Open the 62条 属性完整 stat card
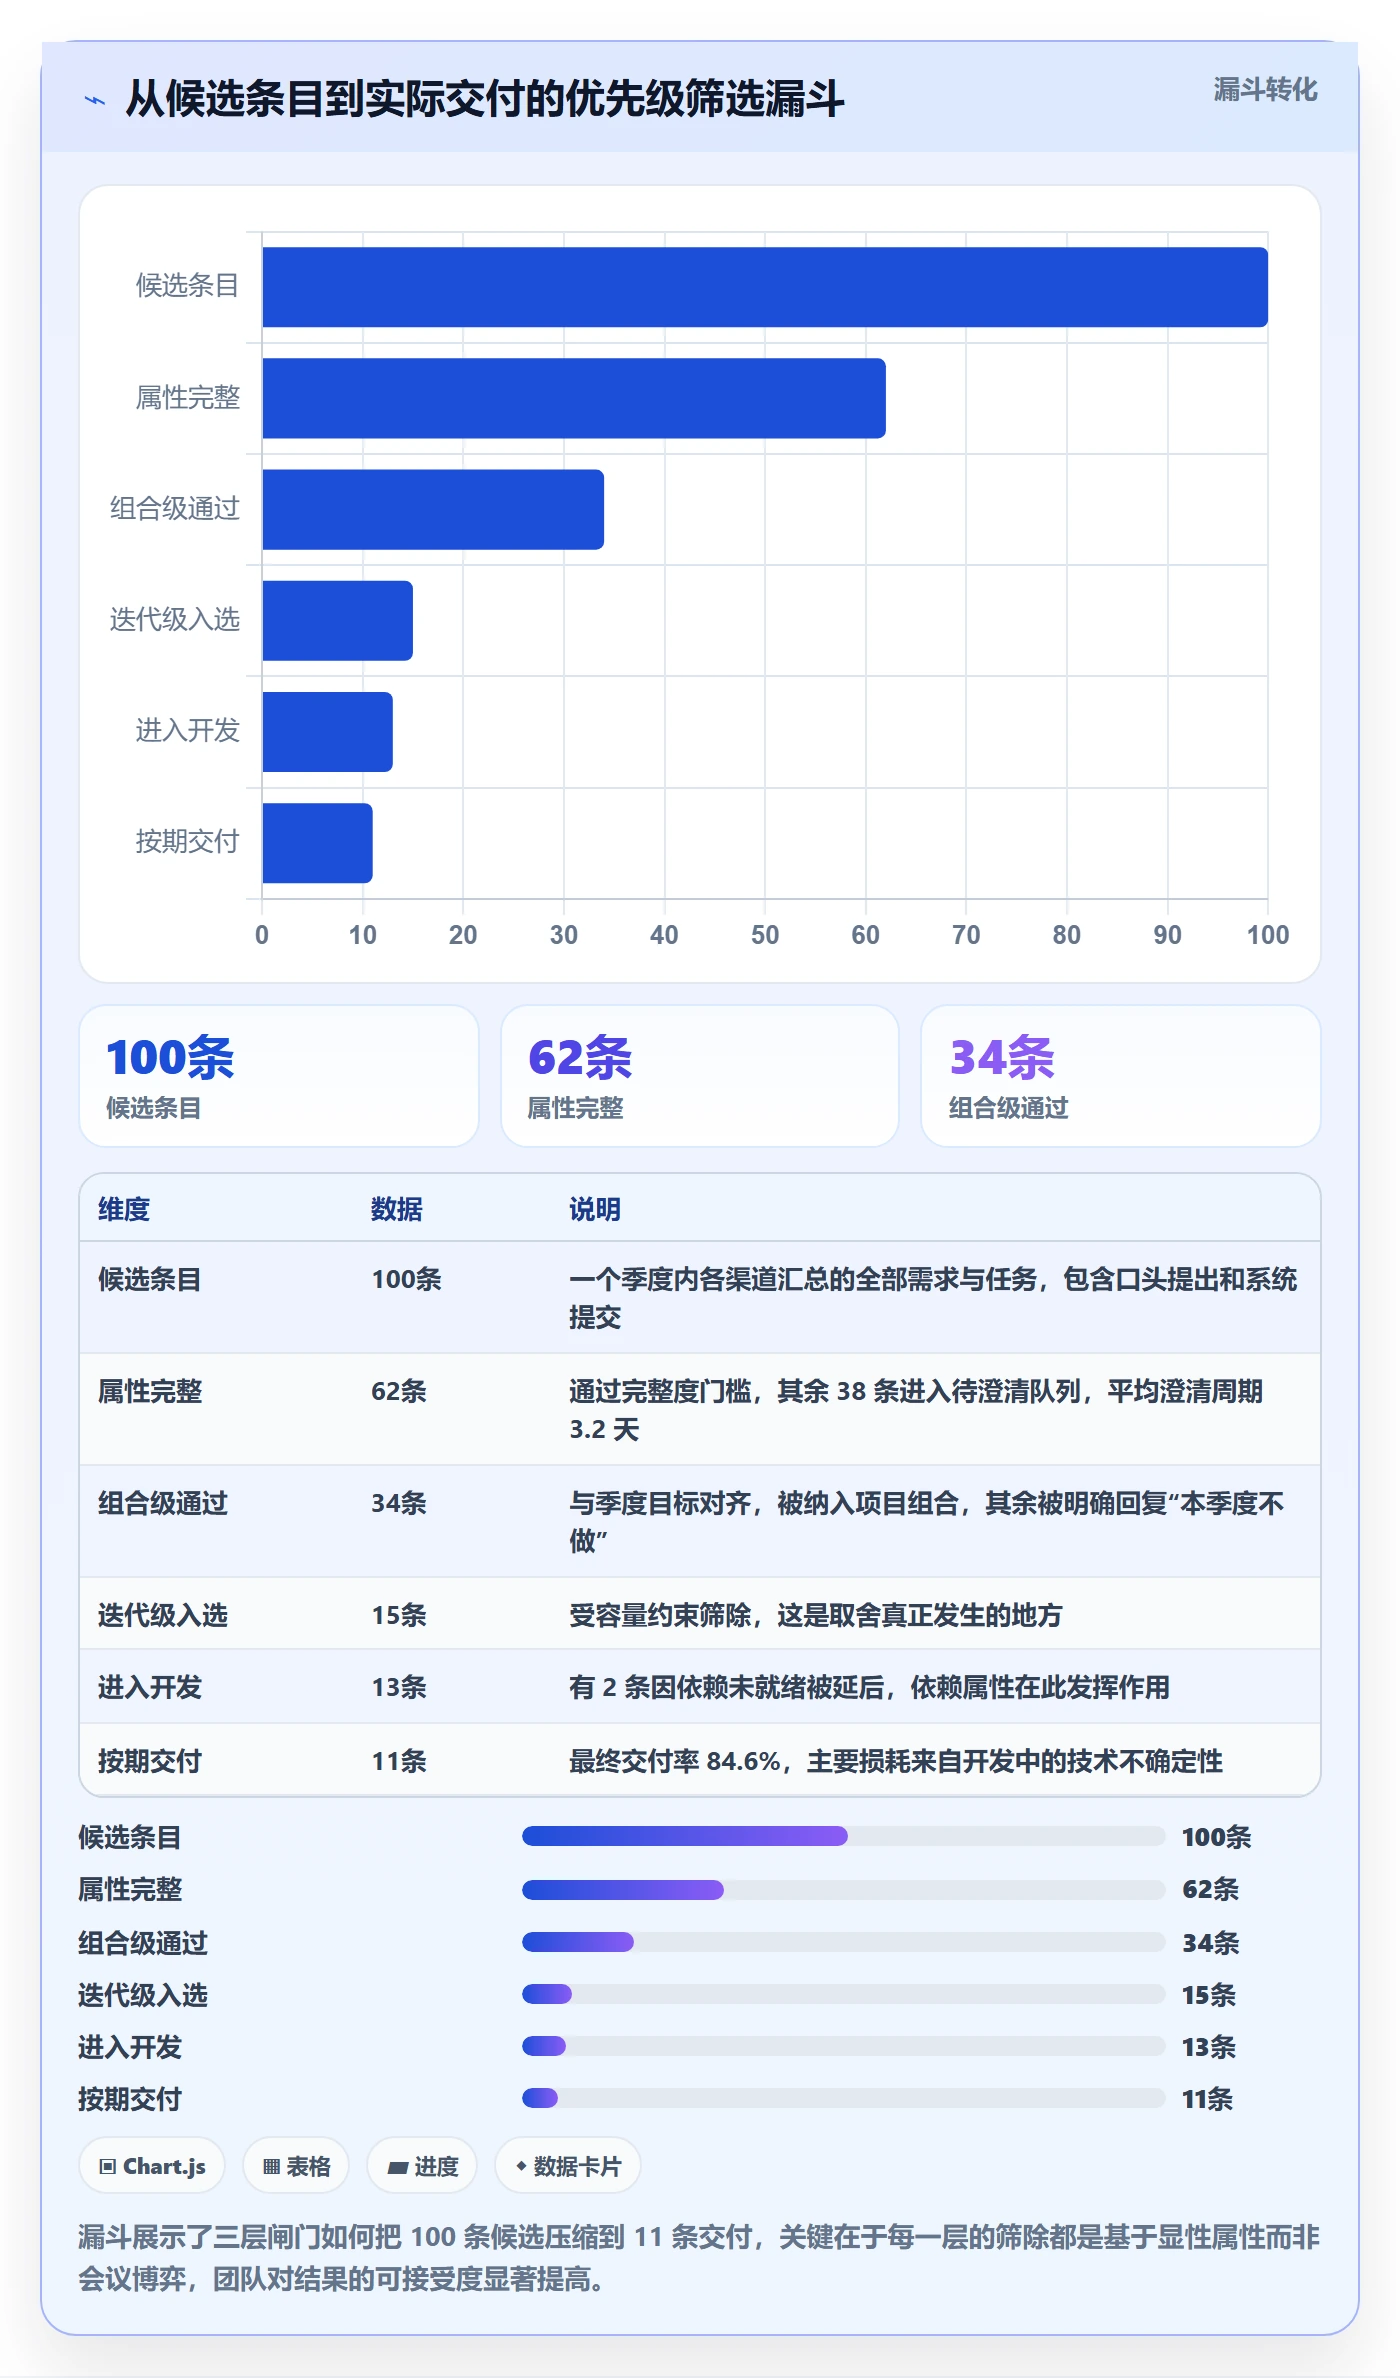 700,1075
